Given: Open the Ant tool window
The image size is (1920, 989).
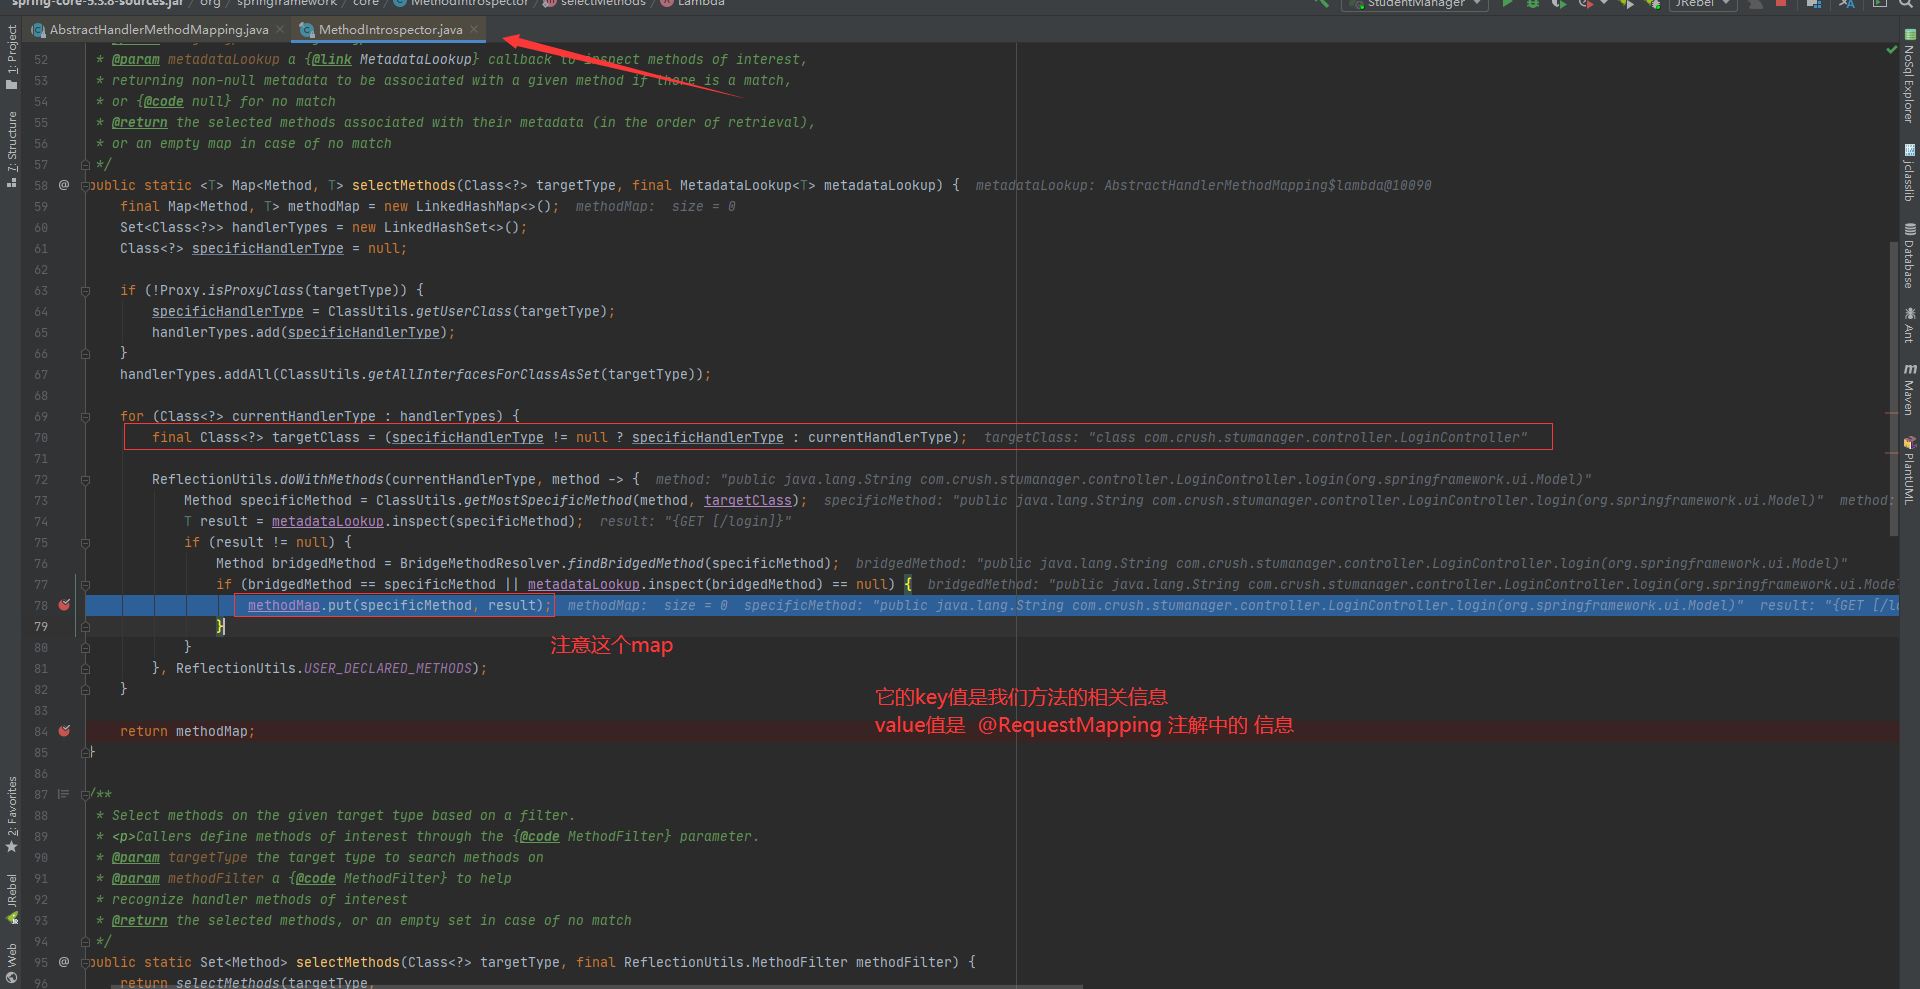Looking at the screenshot, I should coord(1909,325).
